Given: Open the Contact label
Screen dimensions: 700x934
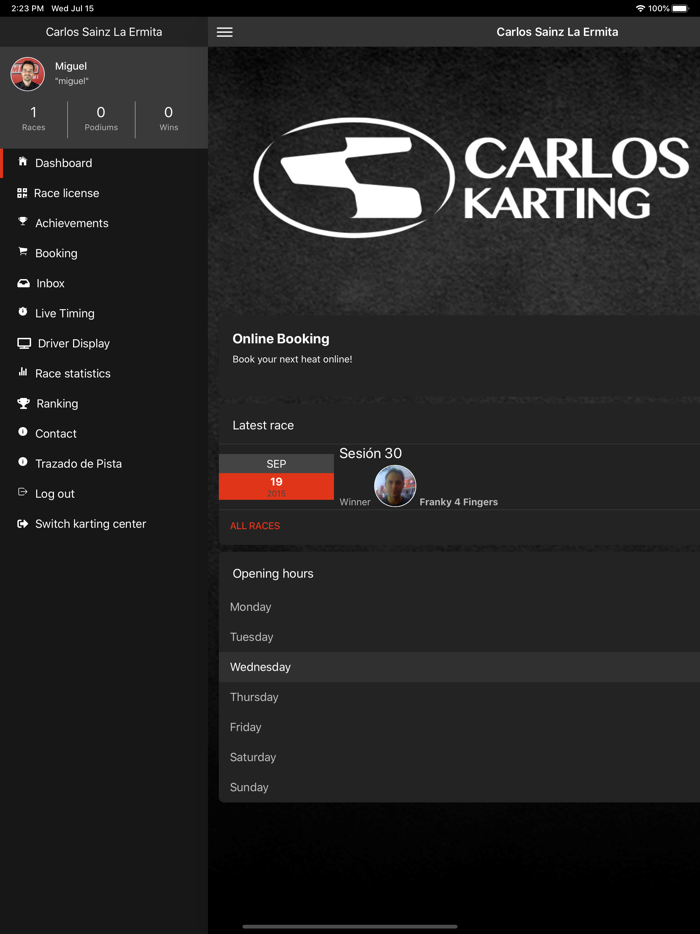Looking at the screenshot, I should point(56,434).
